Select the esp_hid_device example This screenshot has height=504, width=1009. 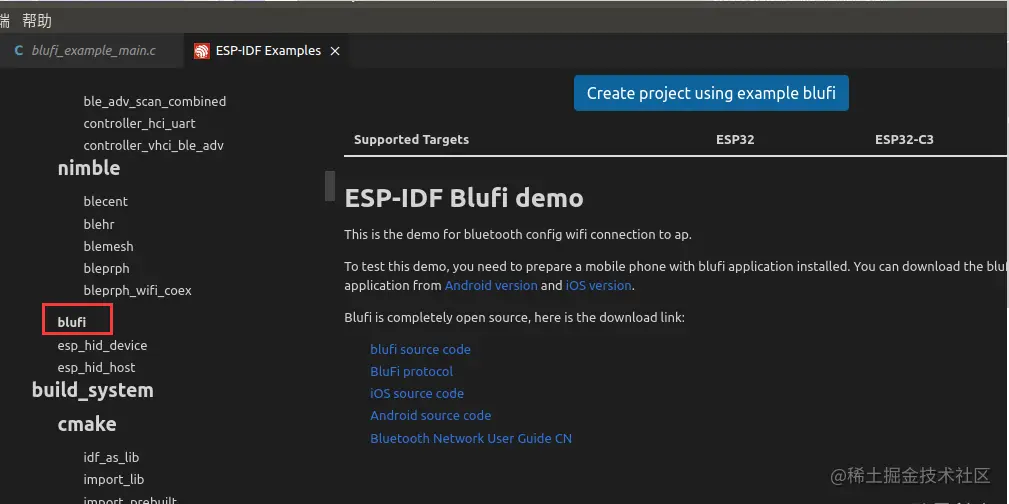point(102,345)
